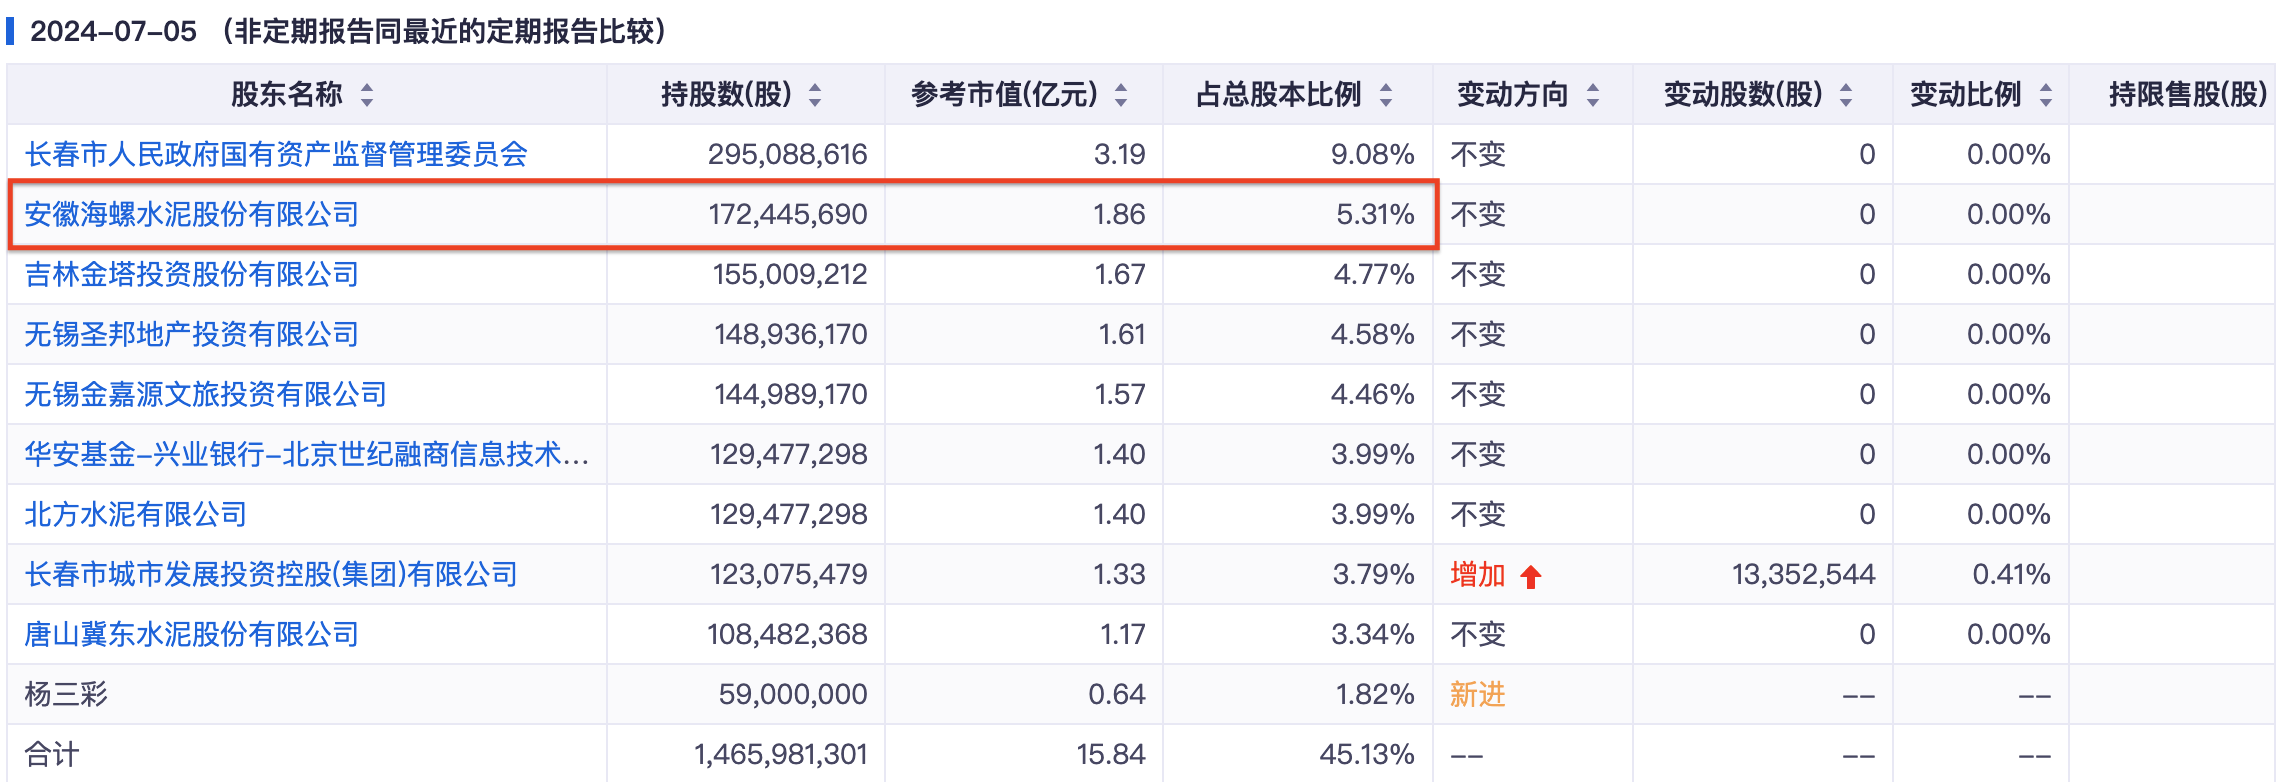
Task: Click 唐山冀东水泥股份有限公司 link
Action: pyautogui.click(x=191, y=635)
